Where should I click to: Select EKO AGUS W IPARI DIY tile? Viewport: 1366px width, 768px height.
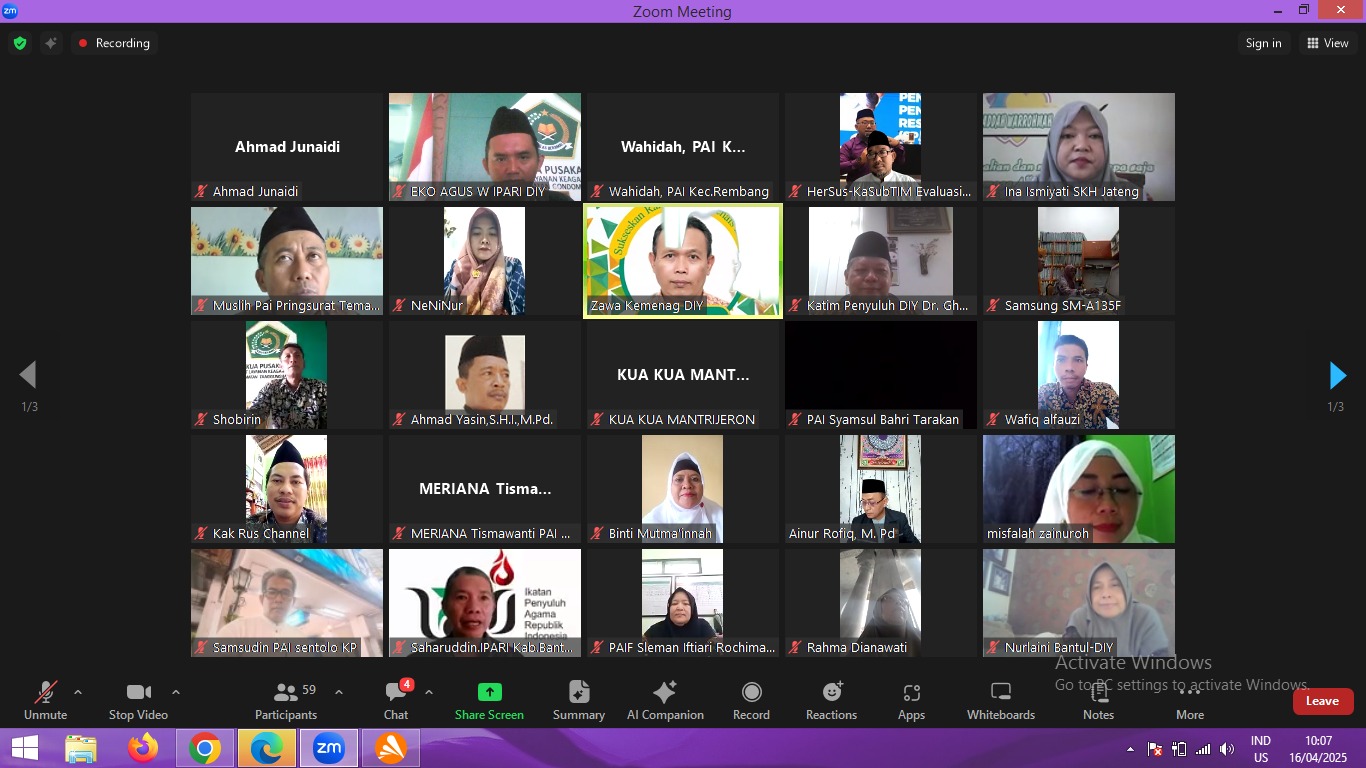(485, 147)
